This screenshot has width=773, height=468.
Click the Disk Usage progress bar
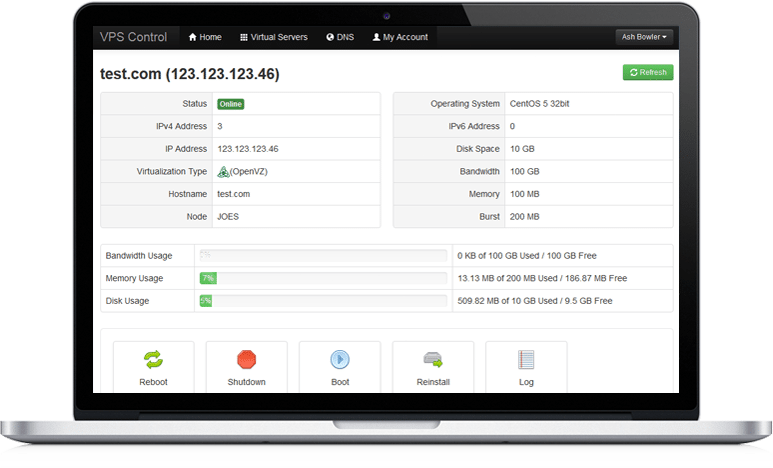coord(322,300)
